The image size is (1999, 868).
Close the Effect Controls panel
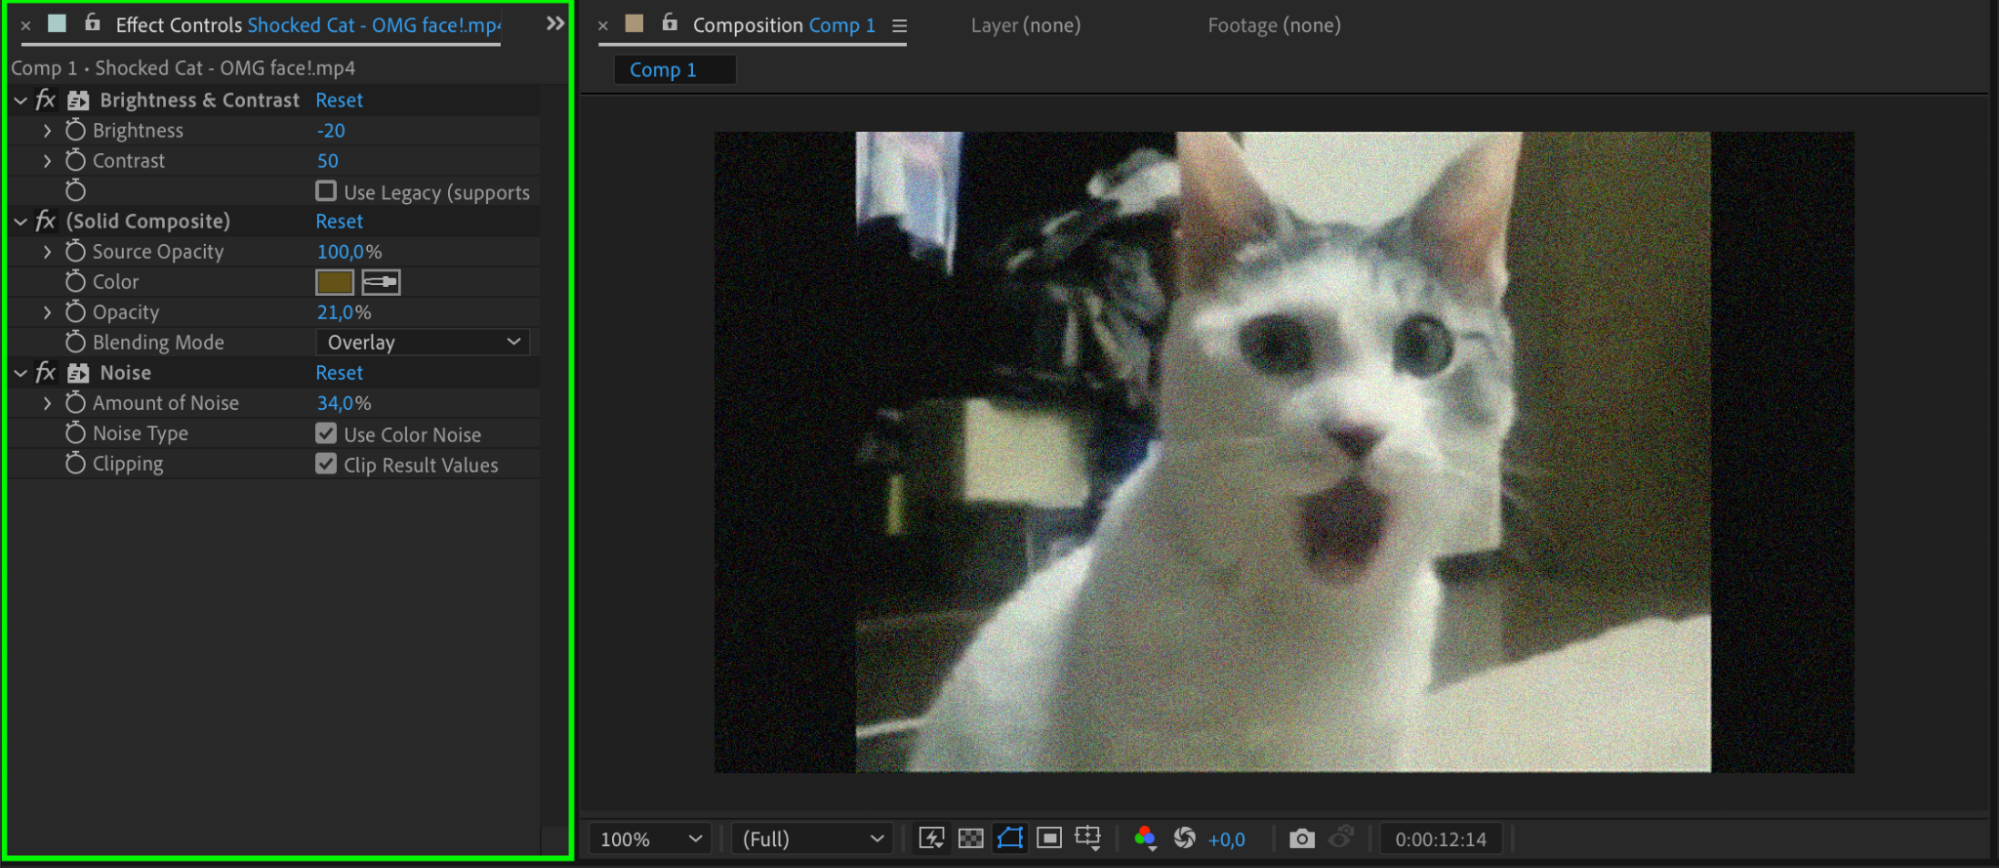(x=26, y=25)
